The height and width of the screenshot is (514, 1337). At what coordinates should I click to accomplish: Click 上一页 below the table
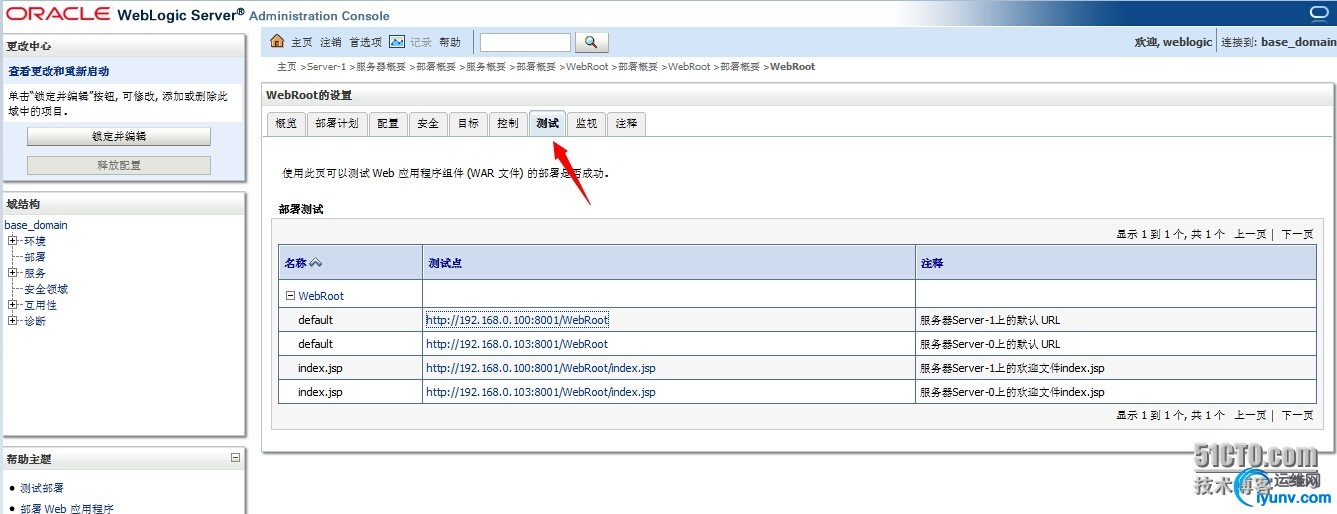[x=1250, y=415]
